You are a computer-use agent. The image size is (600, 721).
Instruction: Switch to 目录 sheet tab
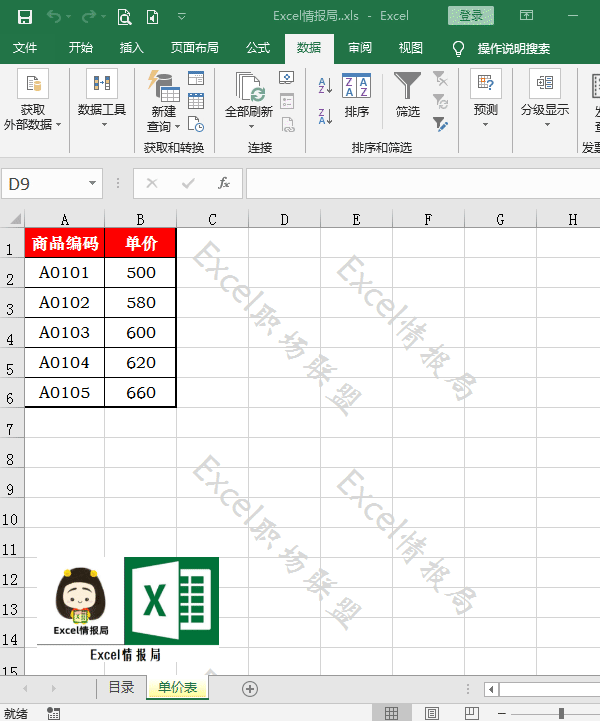pos(121,688)
